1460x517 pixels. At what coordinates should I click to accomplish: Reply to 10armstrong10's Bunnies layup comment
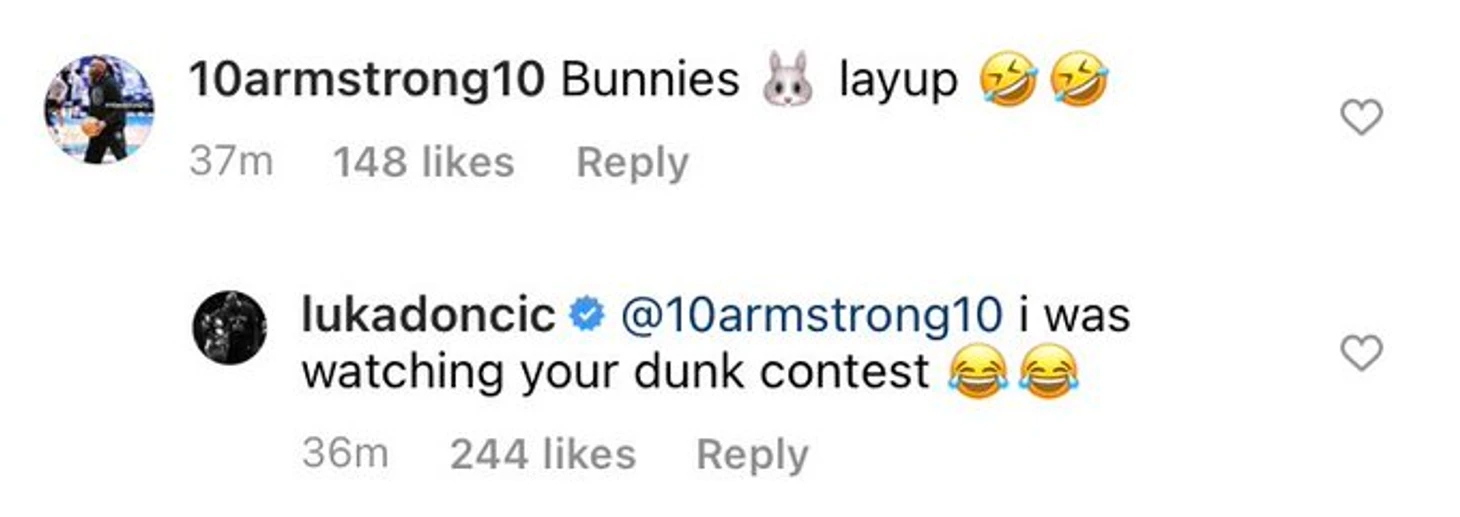pyautogui.click(x=632, y=163)
